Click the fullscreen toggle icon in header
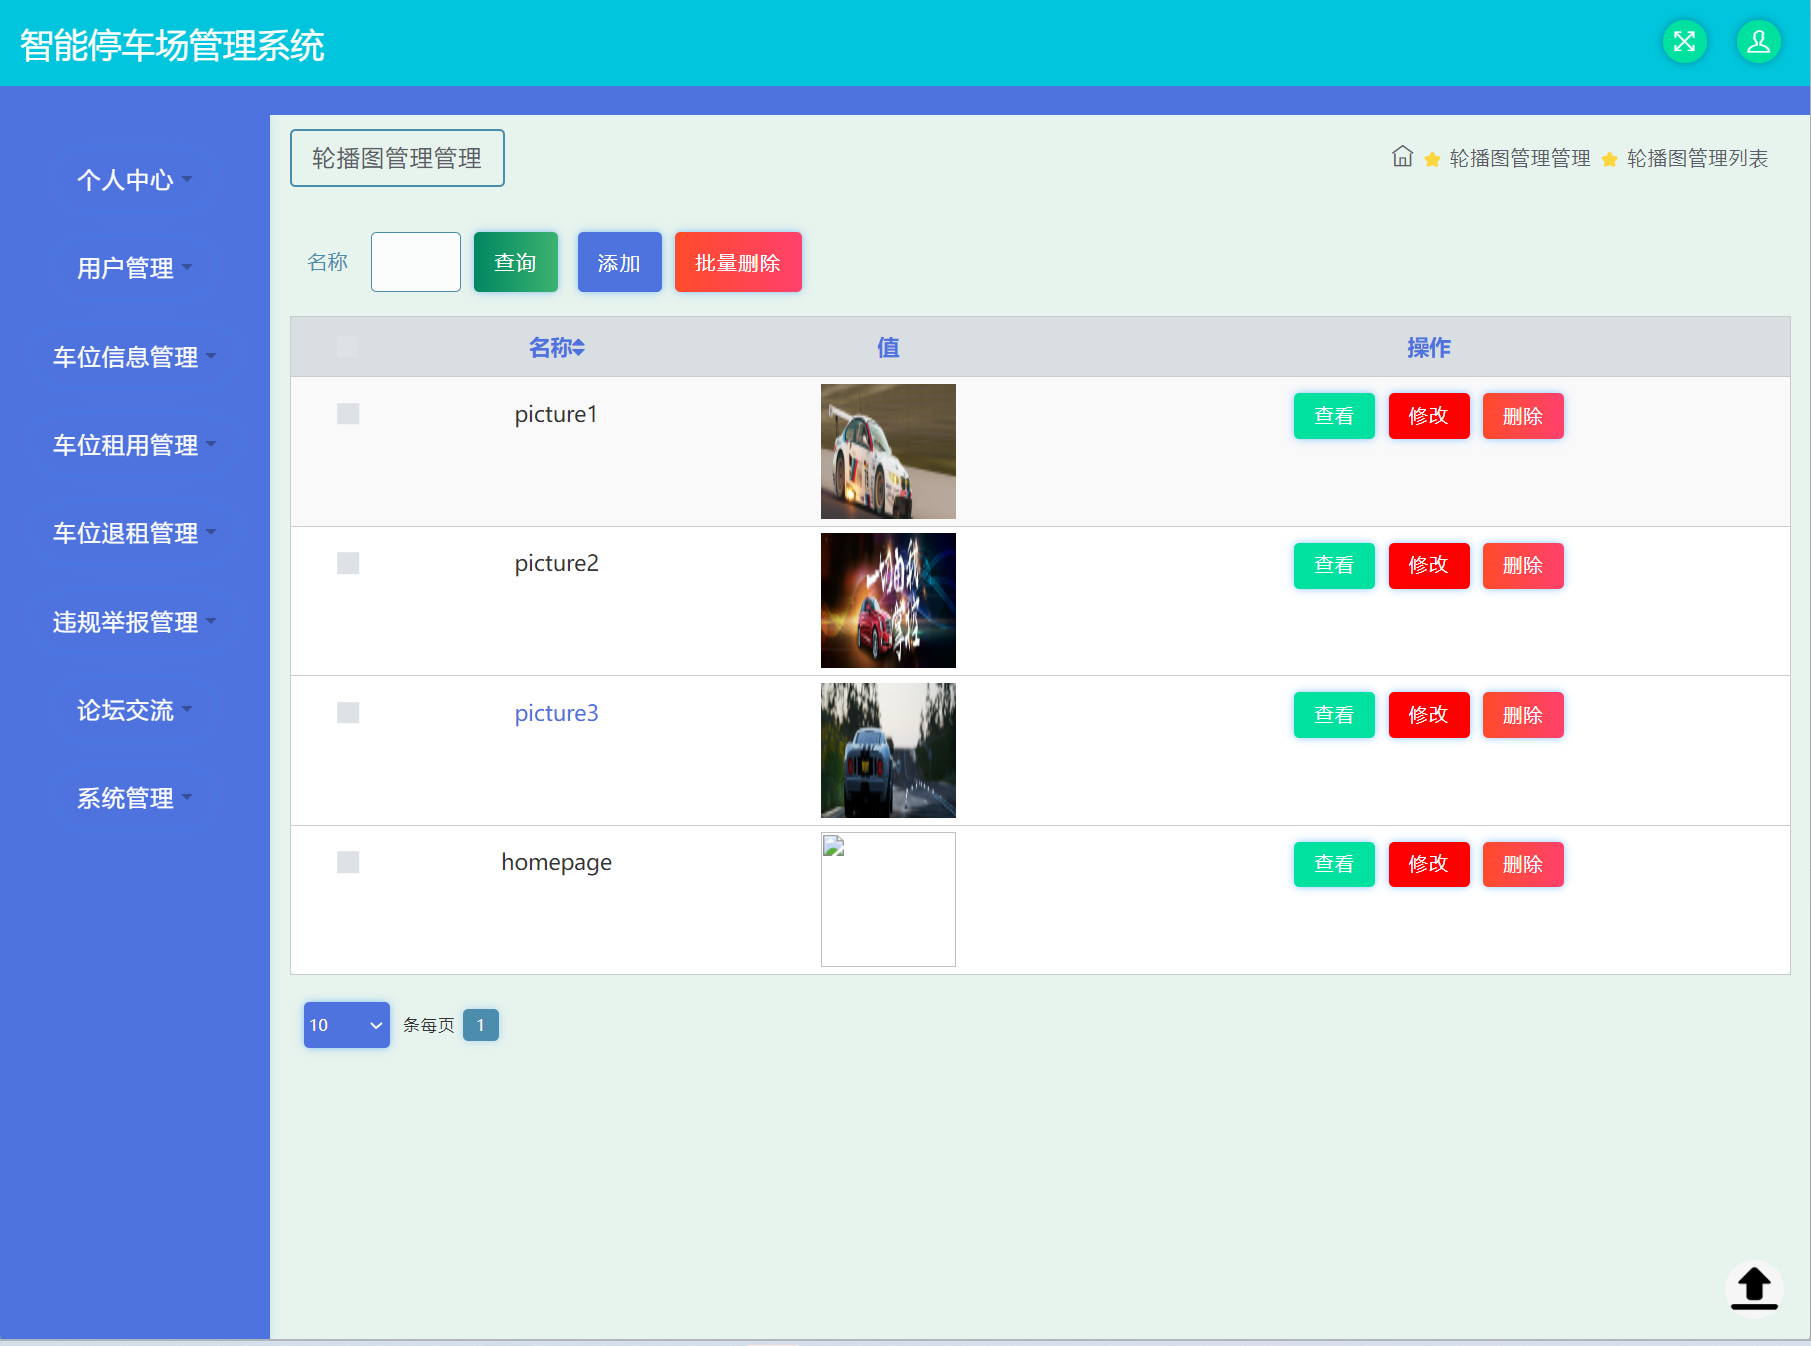This screenshot has height=1346, width=1811. pos(1684,41)
